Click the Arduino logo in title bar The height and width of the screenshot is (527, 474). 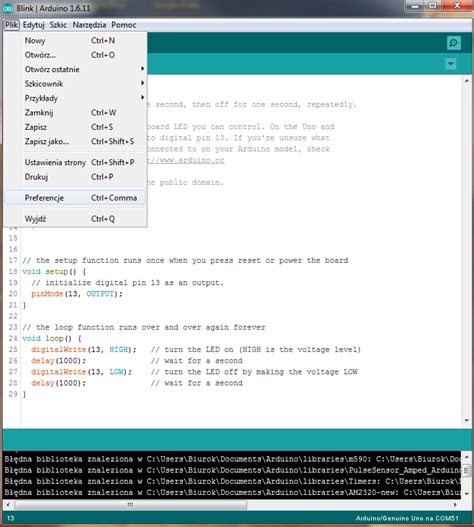coord(8,8)
